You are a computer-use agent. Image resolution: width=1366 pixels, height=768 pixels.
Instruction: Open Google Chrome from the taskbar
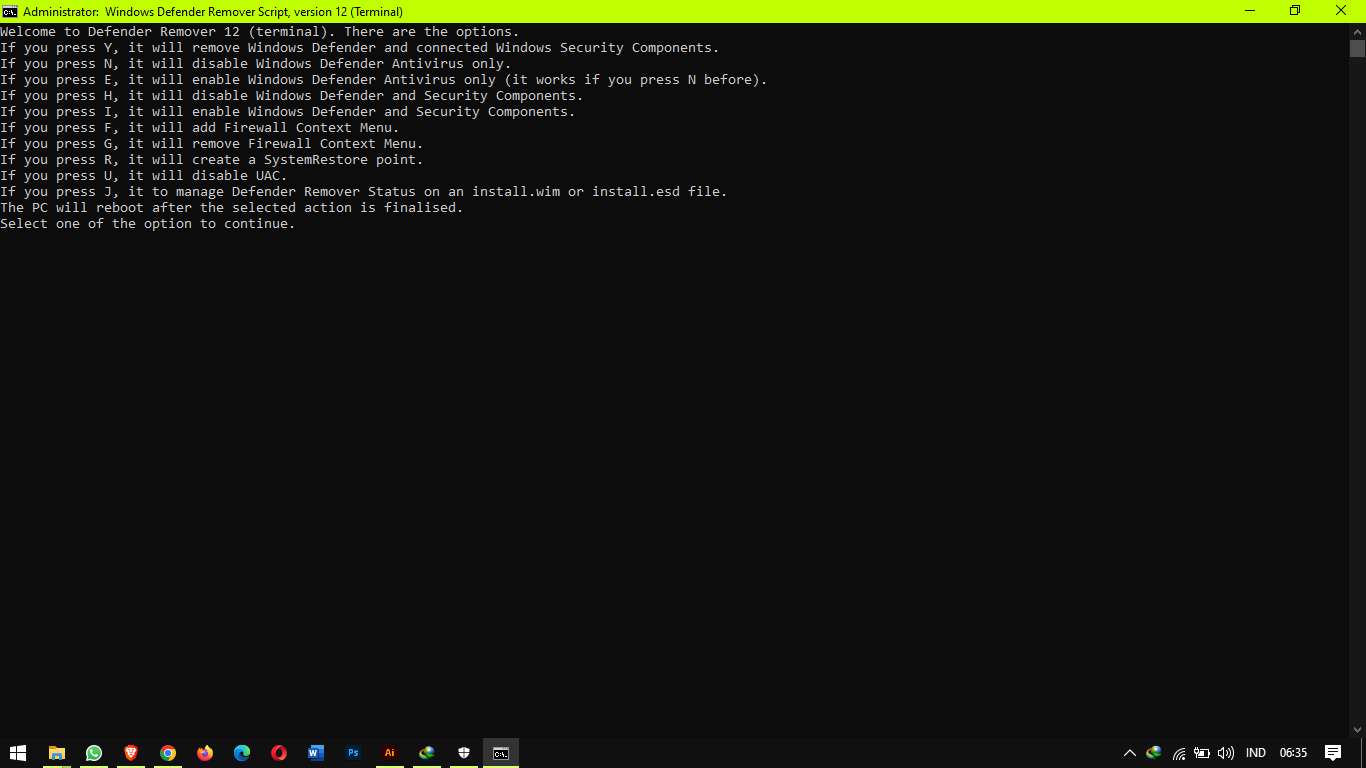[168, 753]
